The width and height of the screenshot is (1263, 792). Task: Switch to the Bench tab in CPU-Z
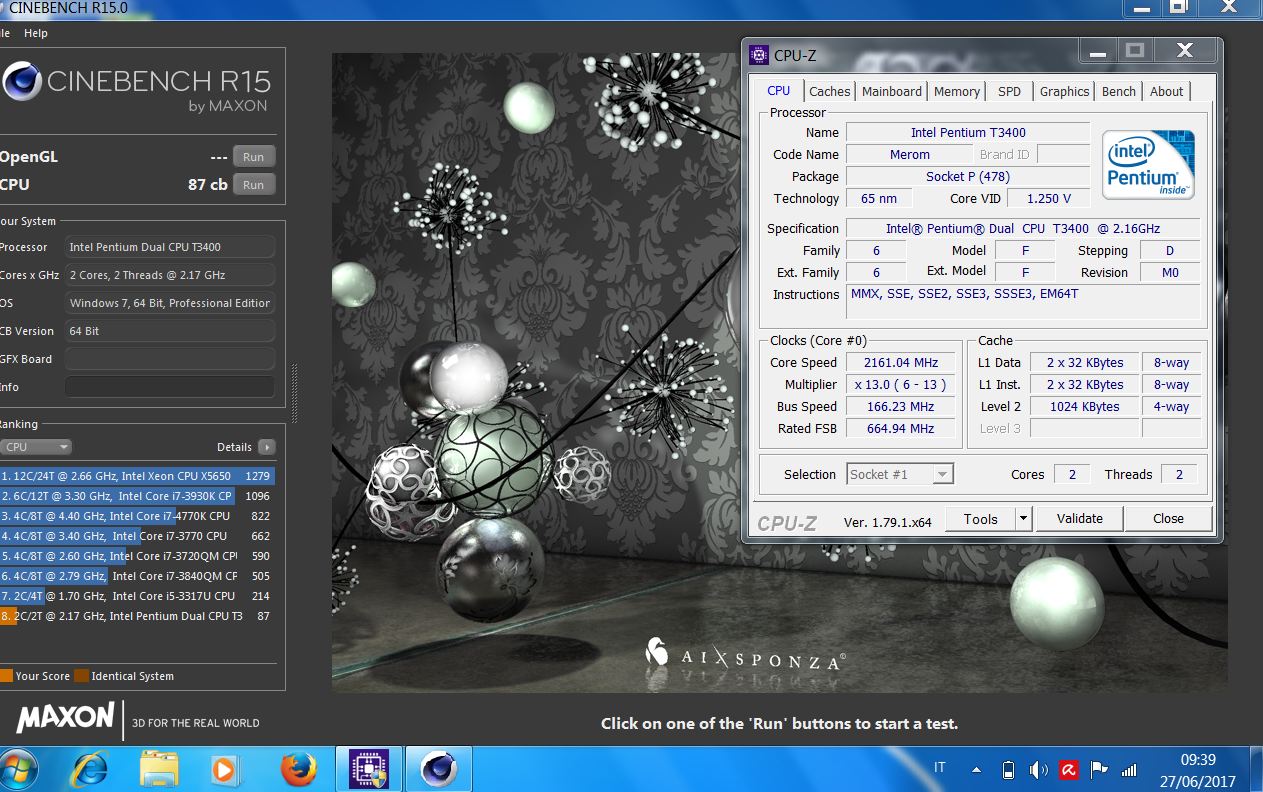[x=1118, y=91]
